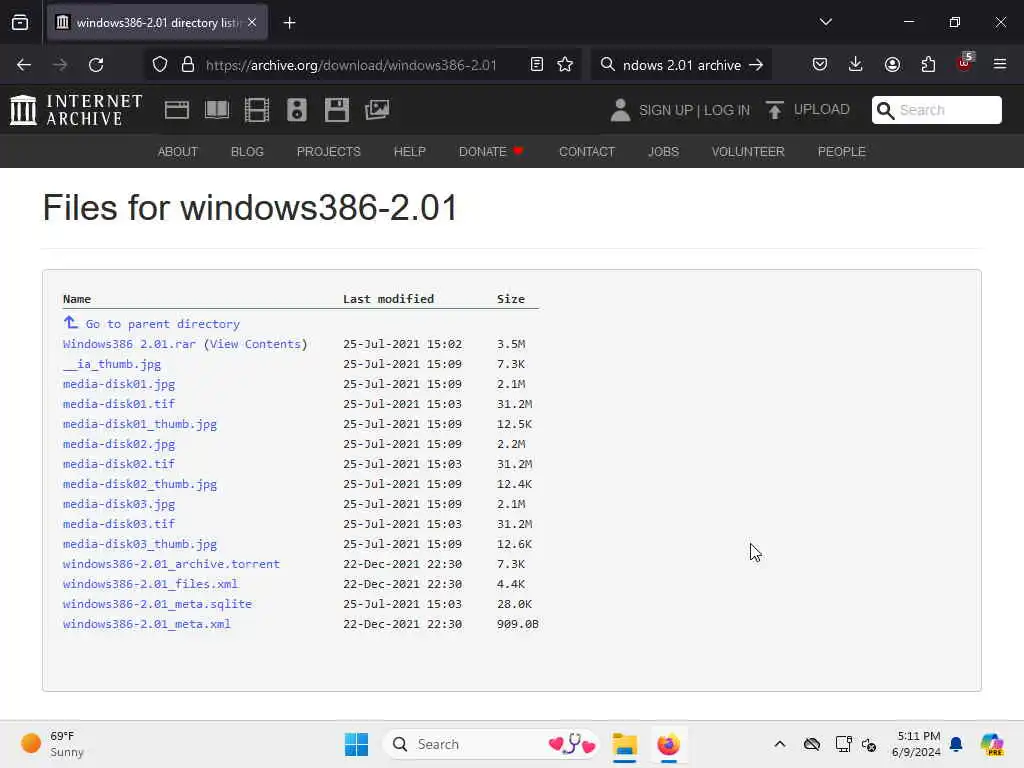Screen dimensions: 1024x768
Task: Download windows386-2.01_archive.torrent file
Action: [171, 564]
